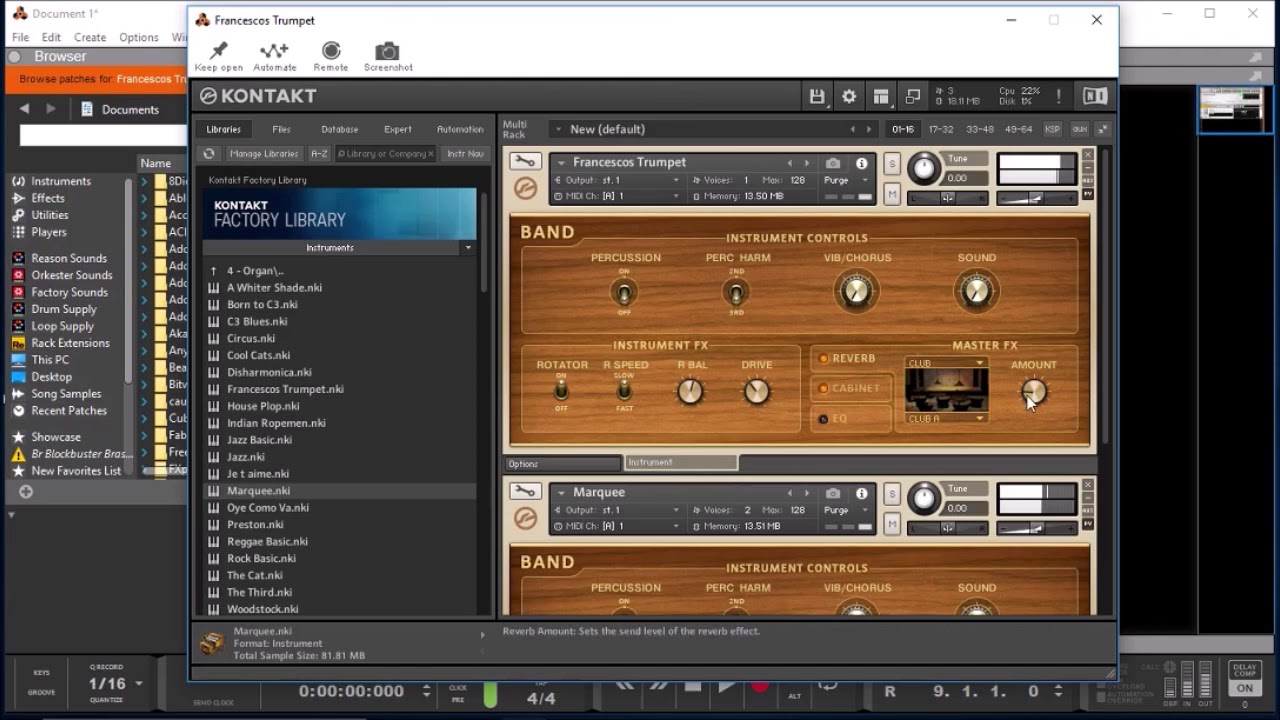Add new browser location plus icon

coord(26,491)
